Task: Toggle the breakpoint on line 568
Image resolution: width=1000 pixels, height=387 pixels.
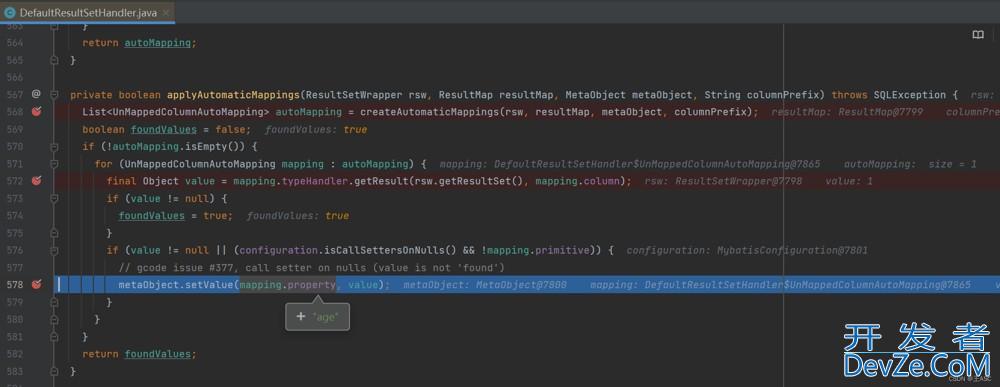Action: tap(36, 112)
